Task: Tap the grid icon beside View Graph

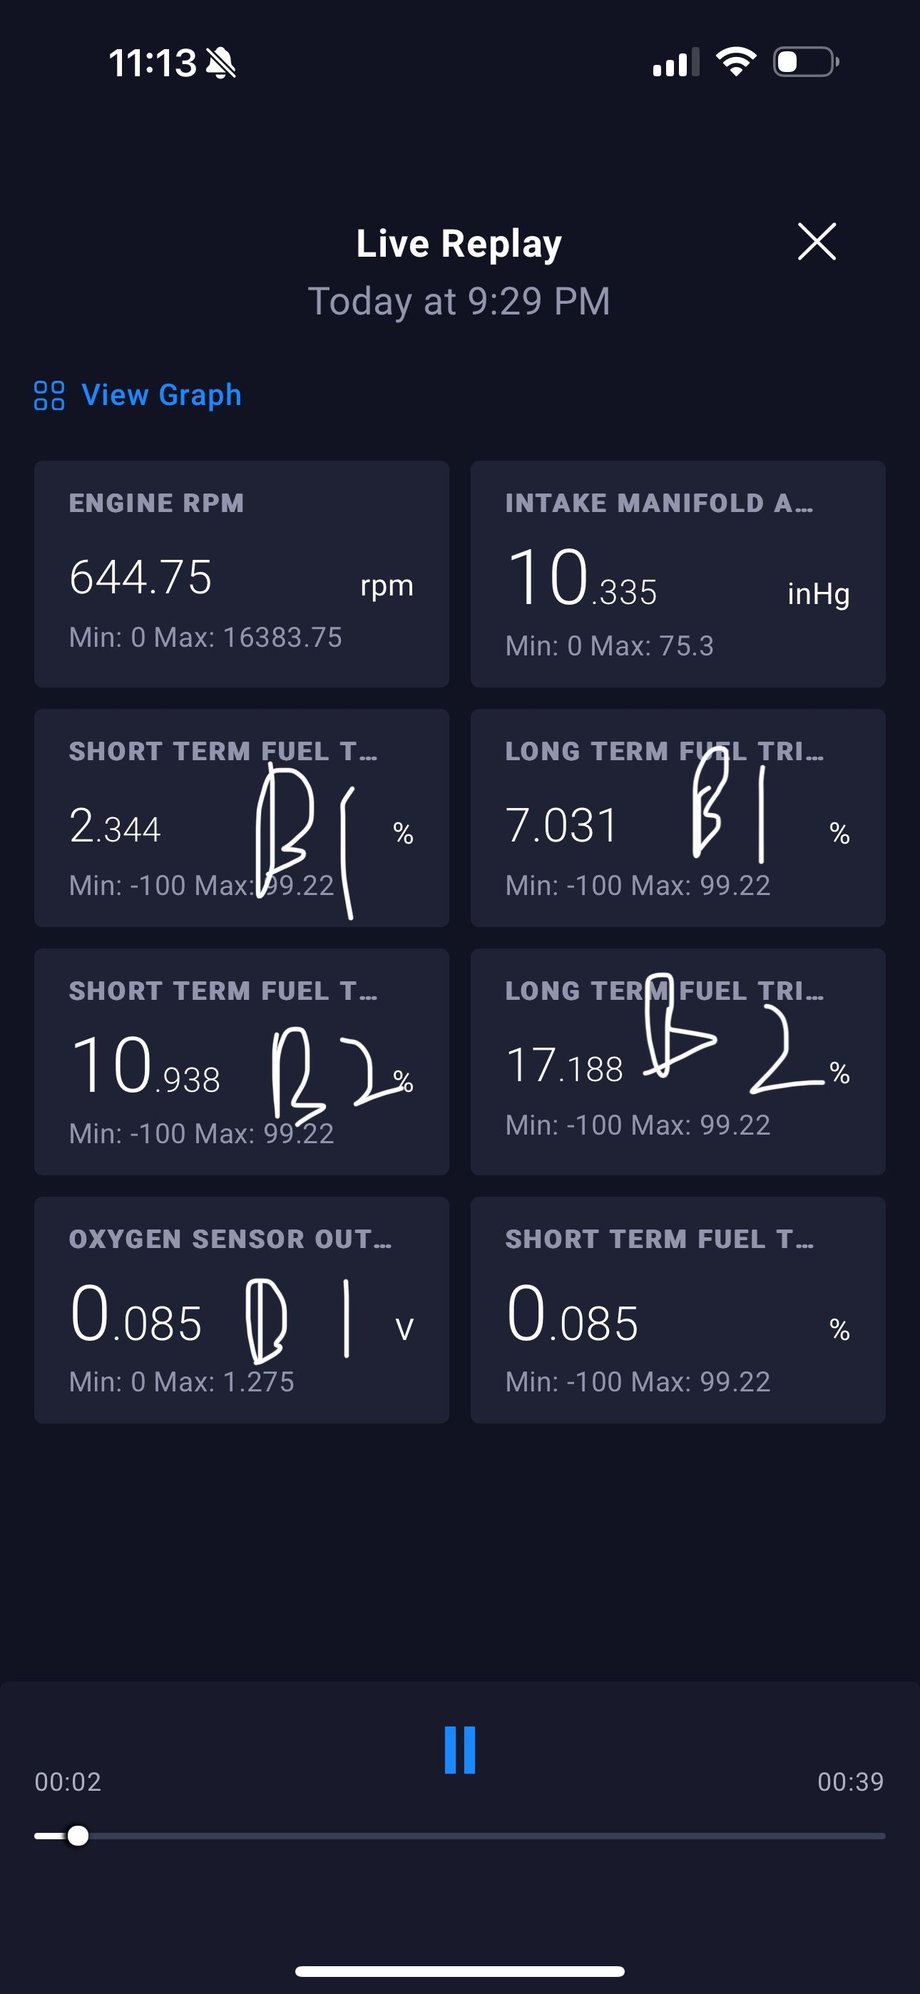Action: point(49,396)
